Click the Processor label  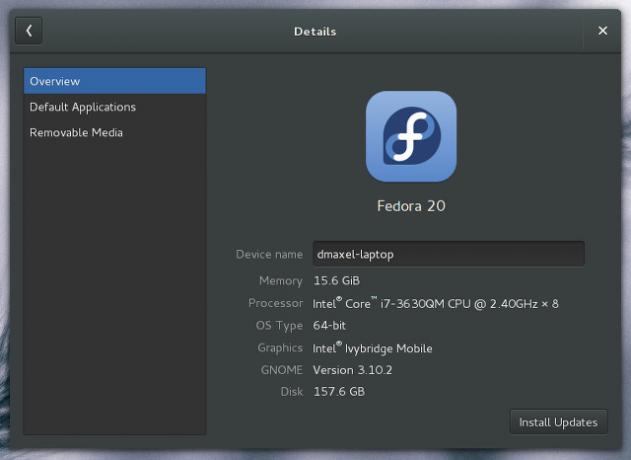click(x=276, y=303)
